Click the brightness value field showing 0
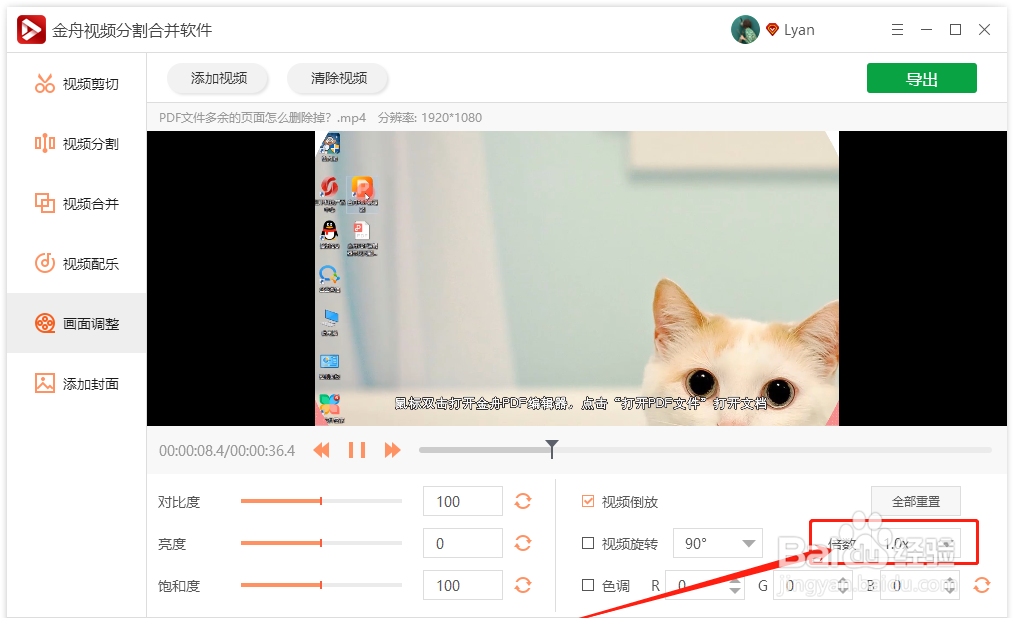Screen dimensions: 1014x619 point(462,543)
